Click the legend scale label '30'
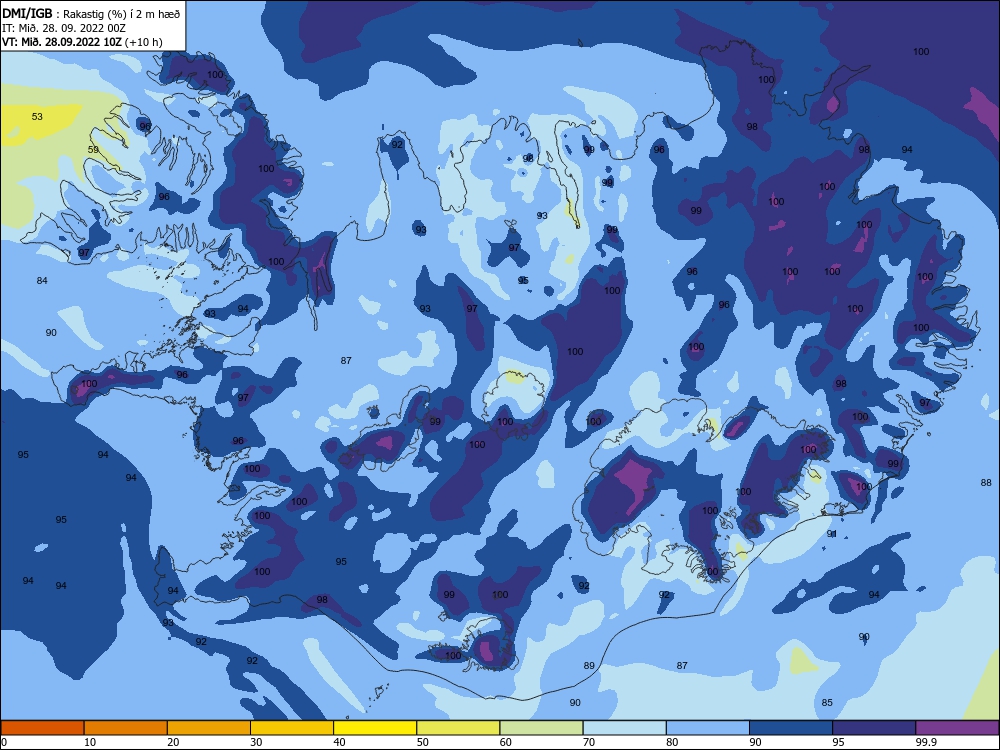 click(256, 742)
